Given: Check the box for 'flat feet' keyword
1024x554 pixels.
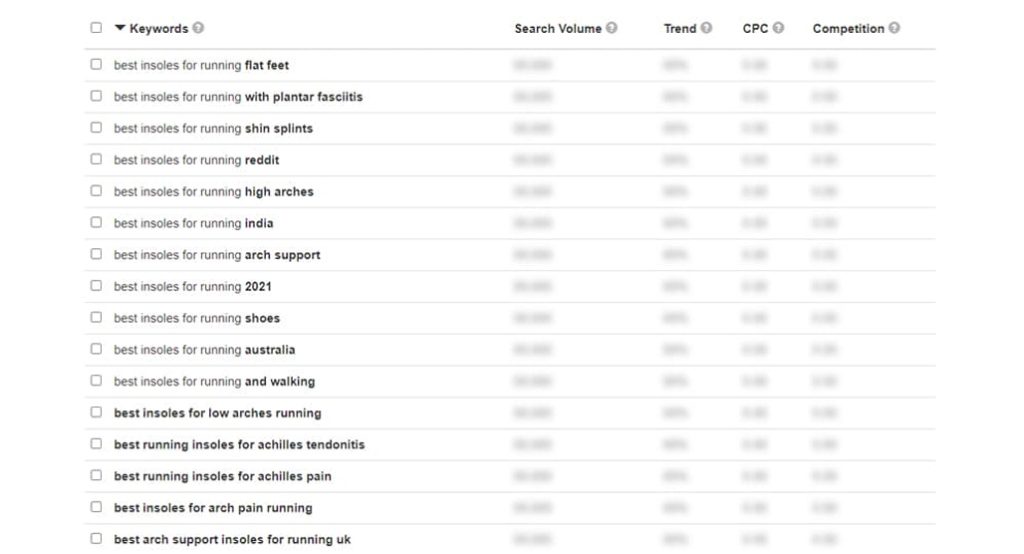Looking at the screenshot, I should (x=96, y=64).
